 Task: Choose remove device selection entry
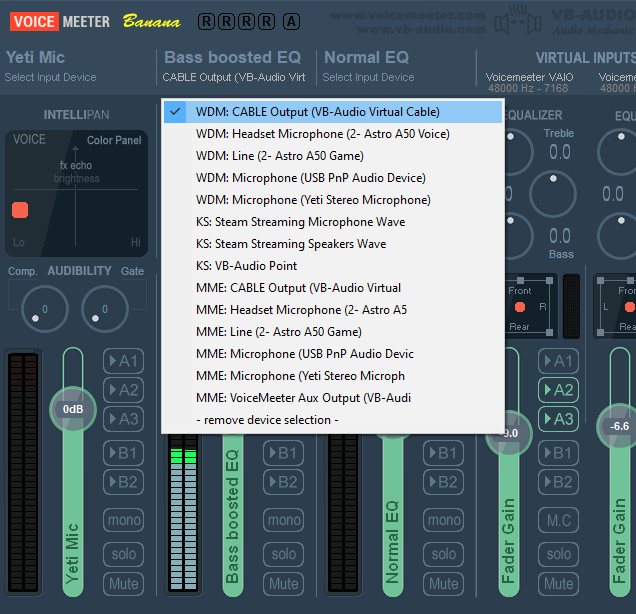coord(333,420)
